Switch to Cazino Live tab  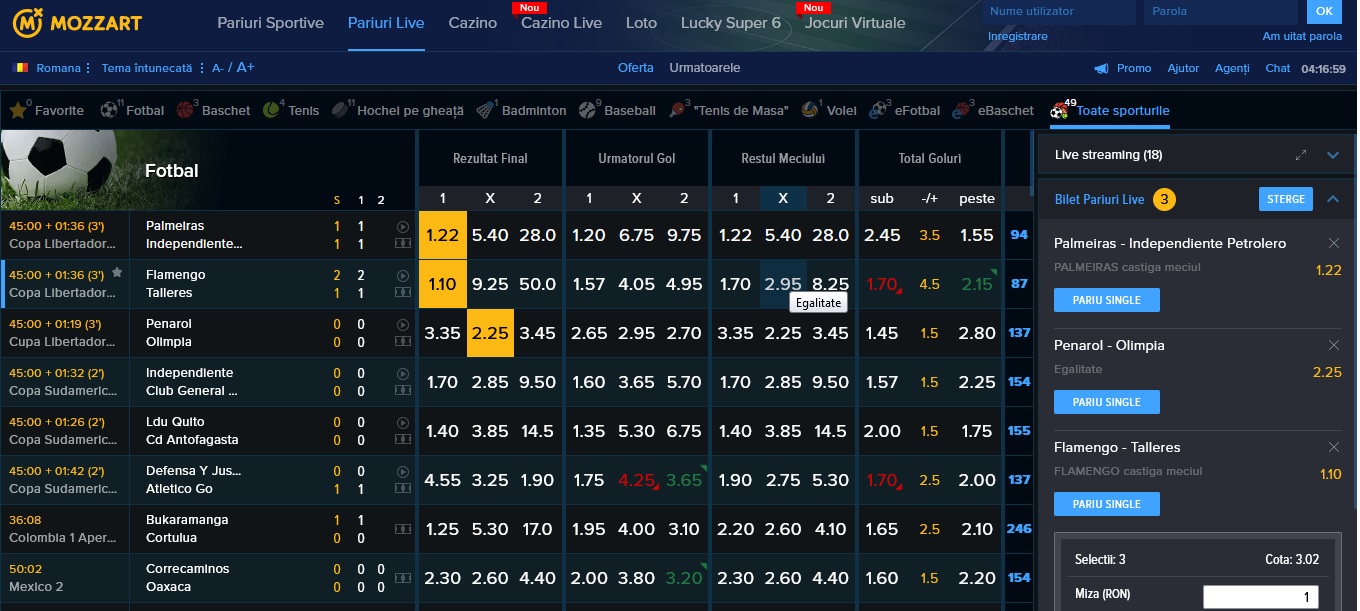point(561,23)
